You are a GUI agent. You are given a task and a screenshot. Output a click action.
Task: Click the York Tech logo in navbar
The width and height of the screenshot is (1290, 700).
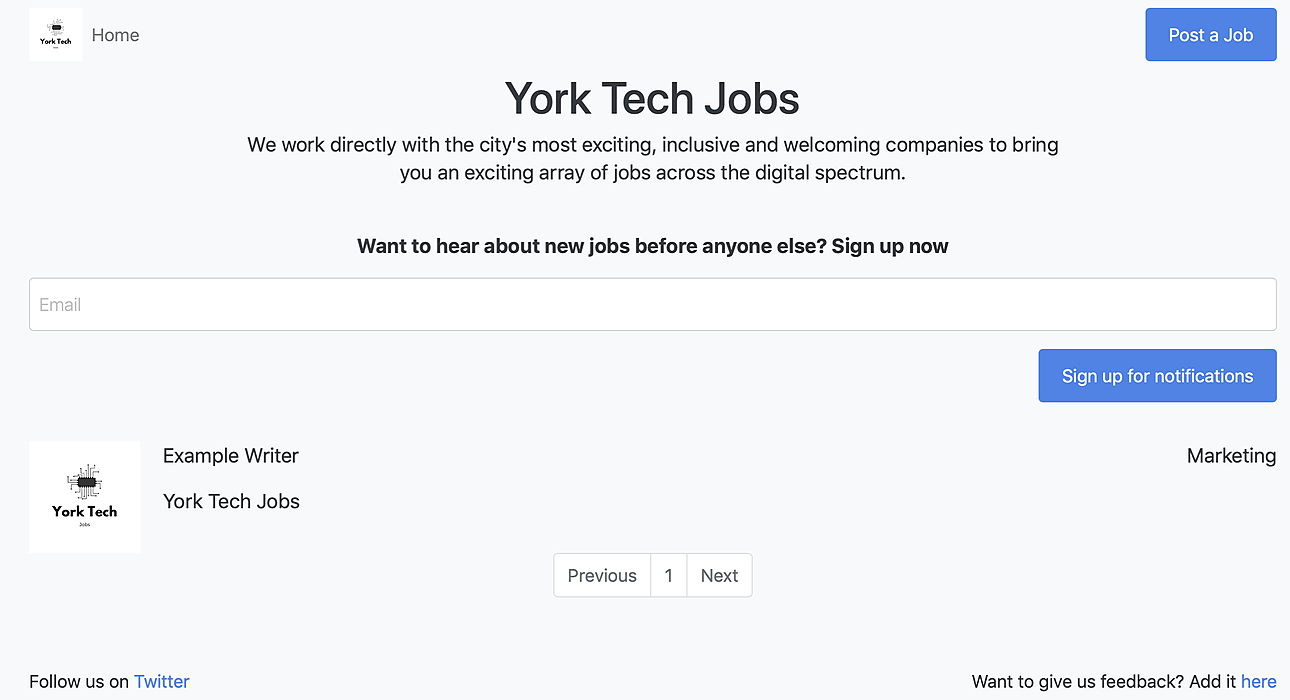pyautogui.click(x=55, y=35)
